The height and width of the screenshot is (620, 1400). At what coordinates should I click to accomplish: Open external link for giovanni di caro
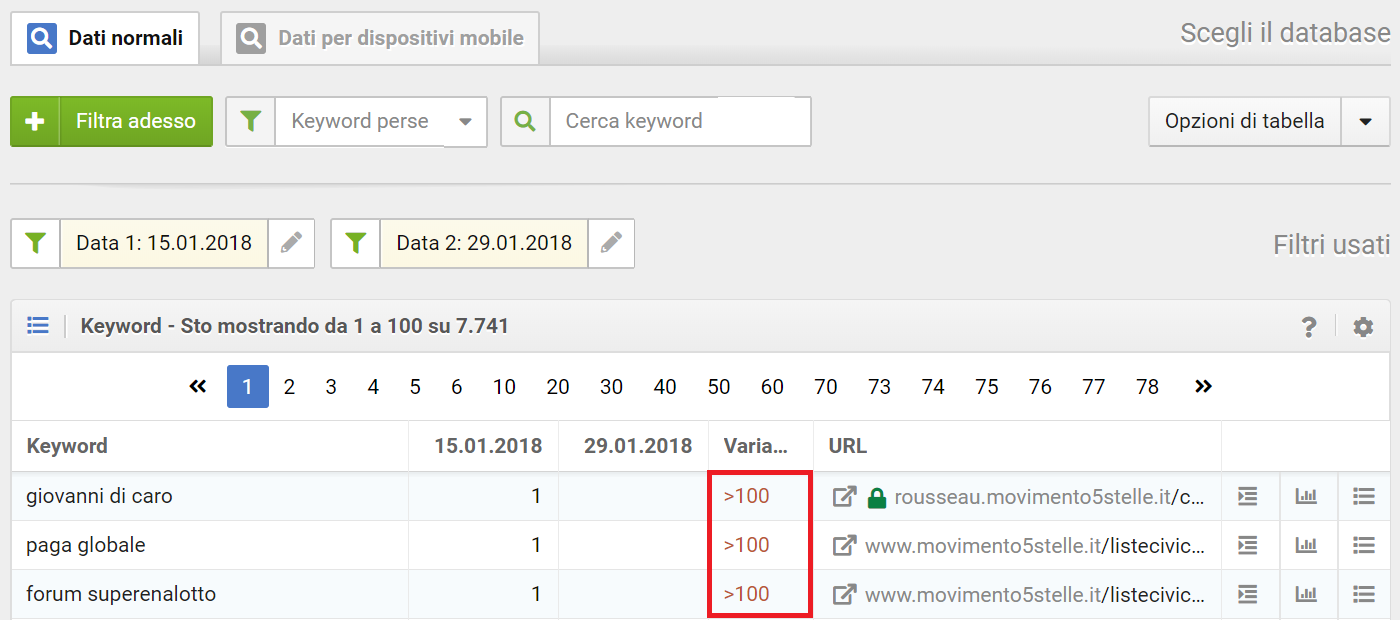pos(845,496)
